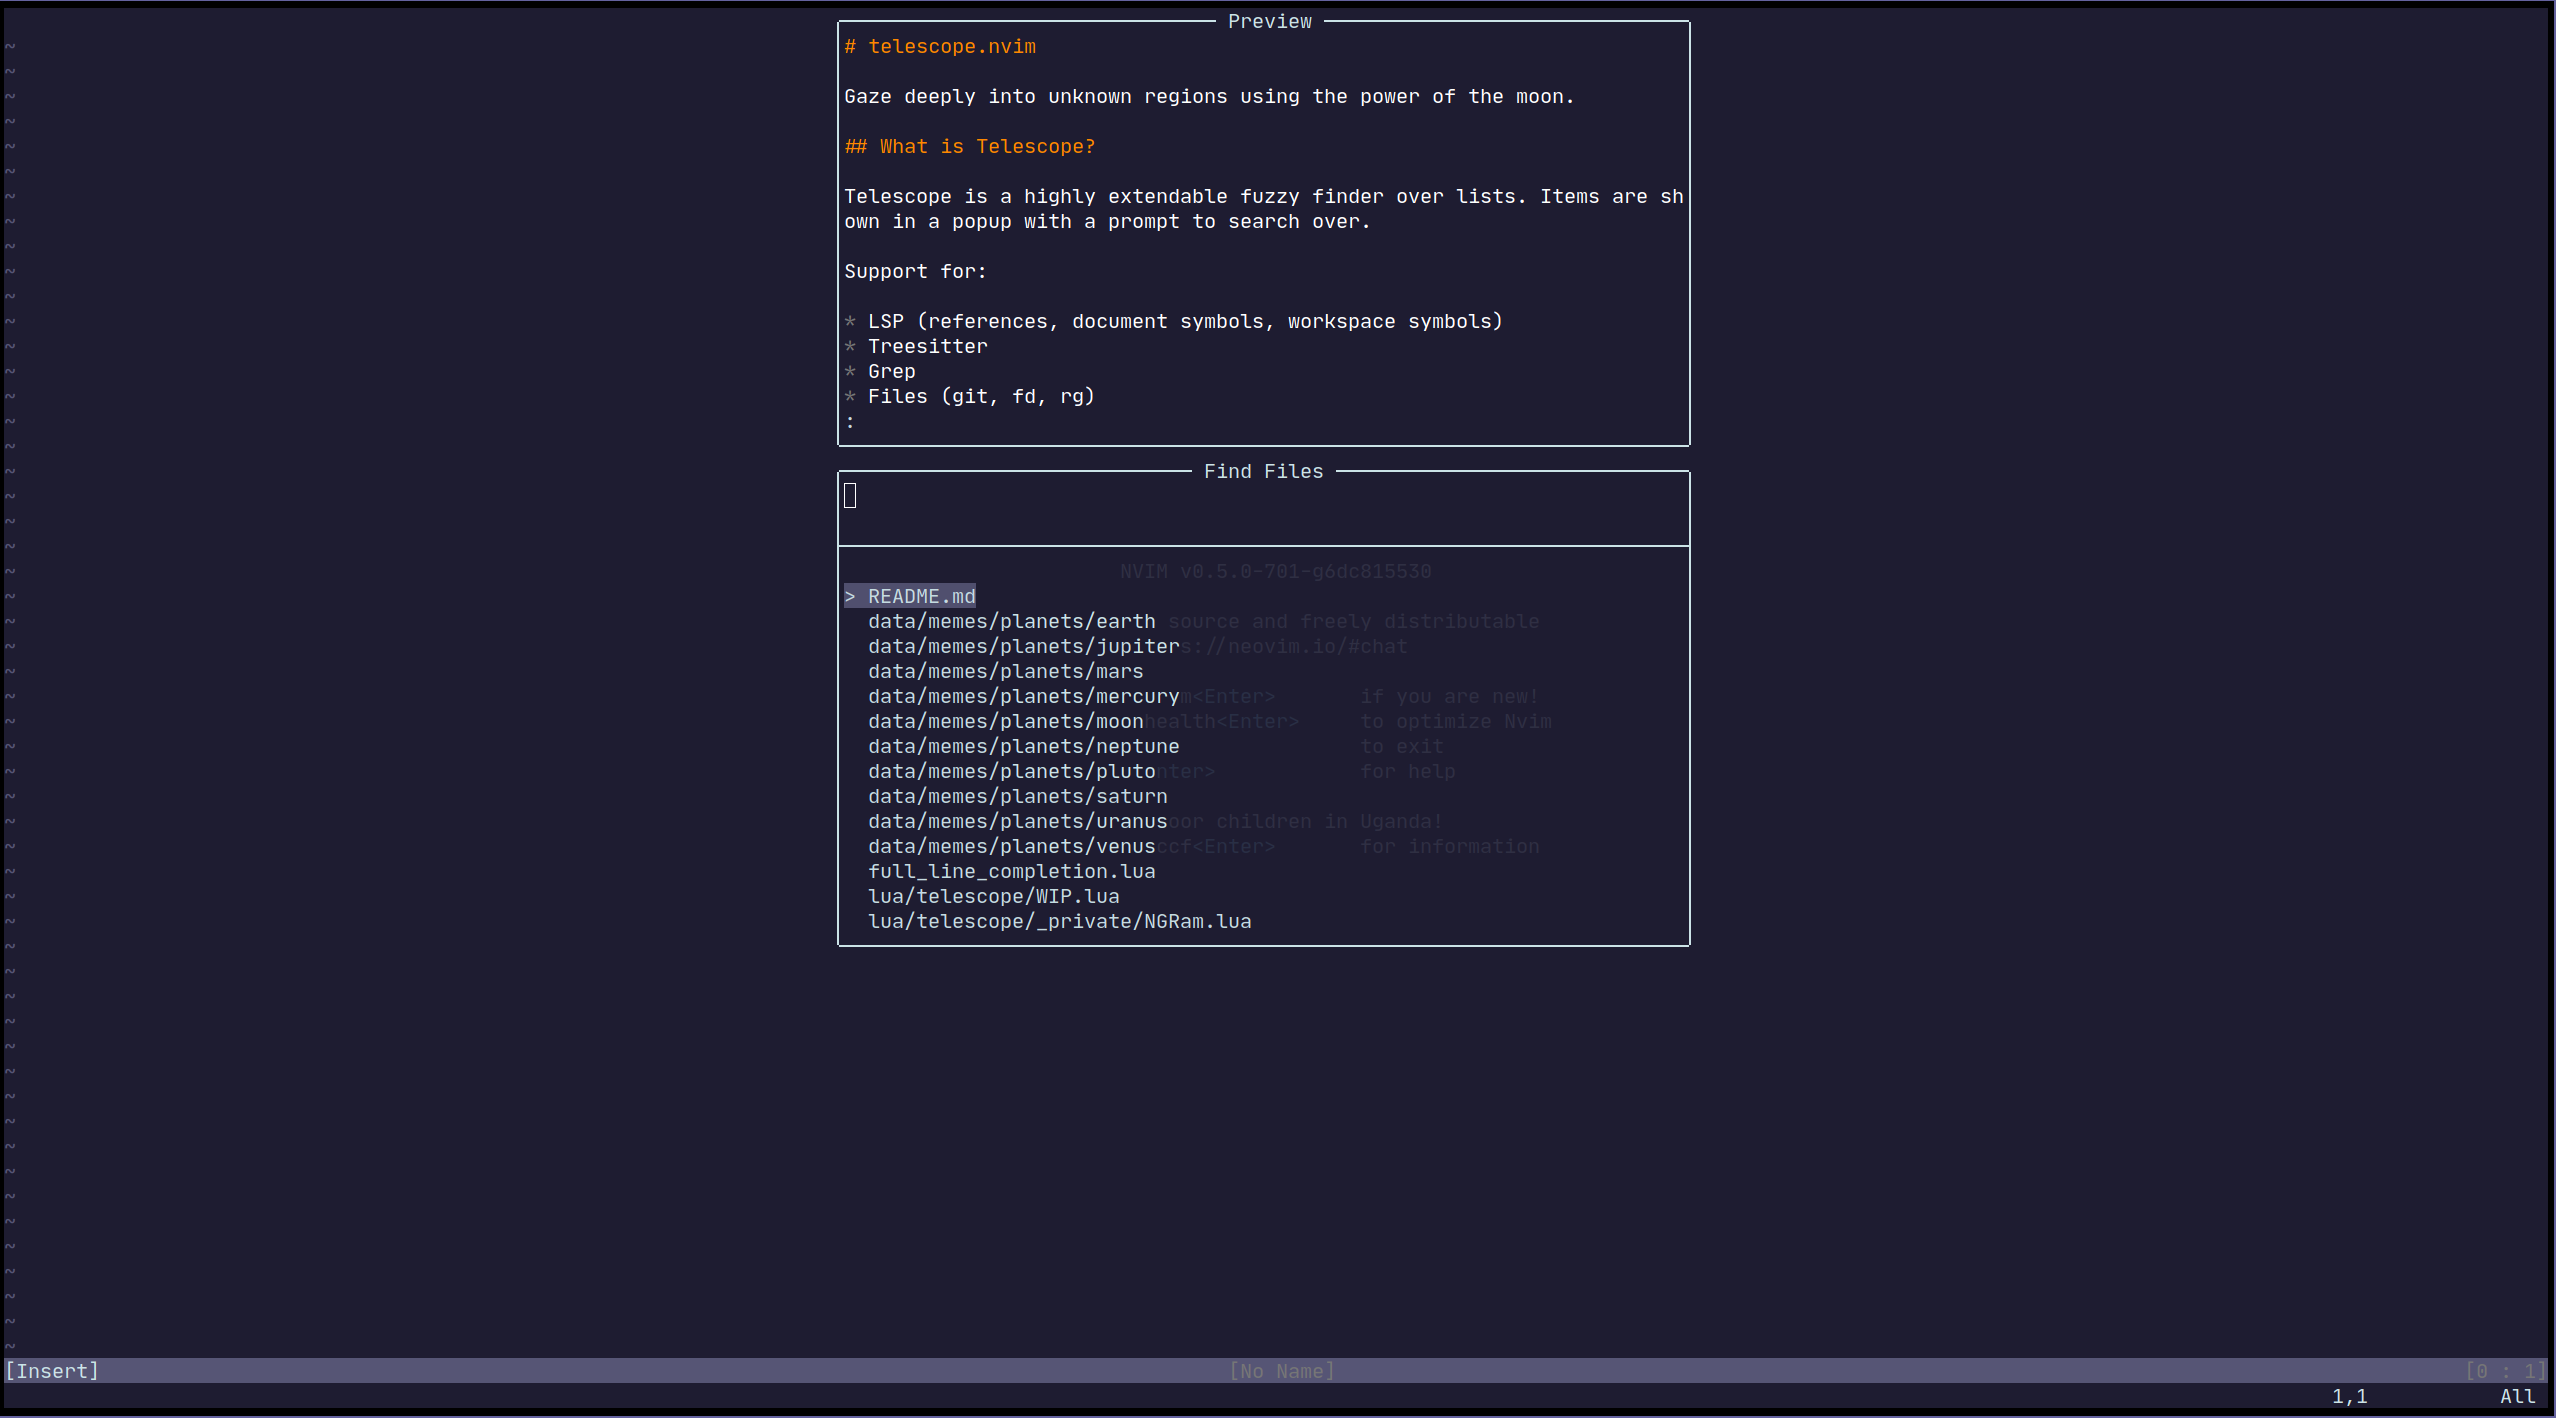
Task: Select data/memes/planets/mars file entry
Action: click(1005, 672)
